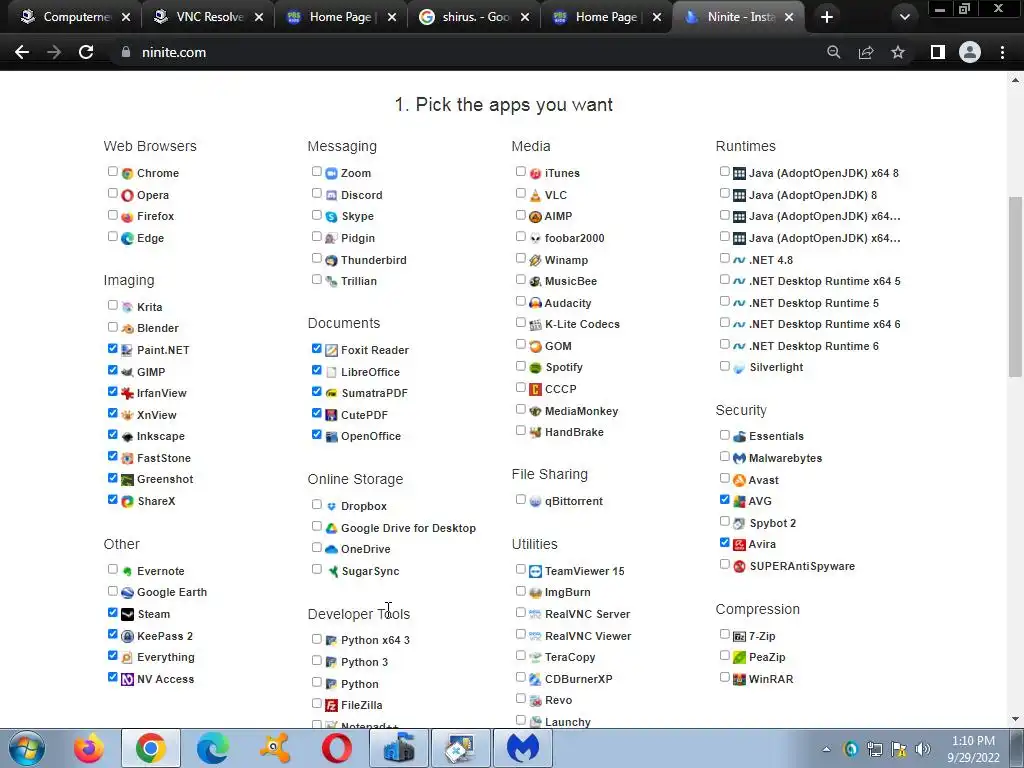1024x768 pixels.
Task: Reload the page with the refresh icon
Action: click(86, 52)
